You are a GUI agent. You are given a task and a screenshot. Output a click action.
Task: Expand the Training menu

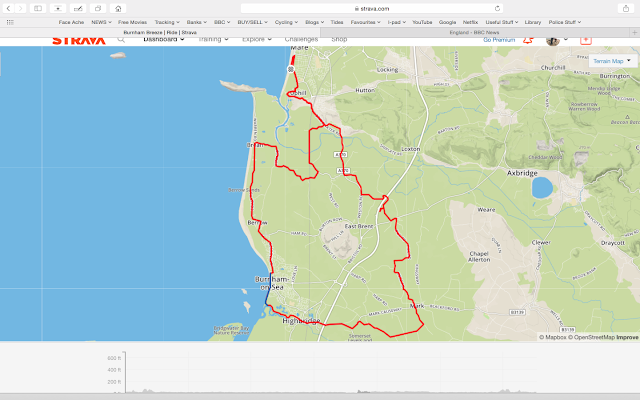click(213, 39)
